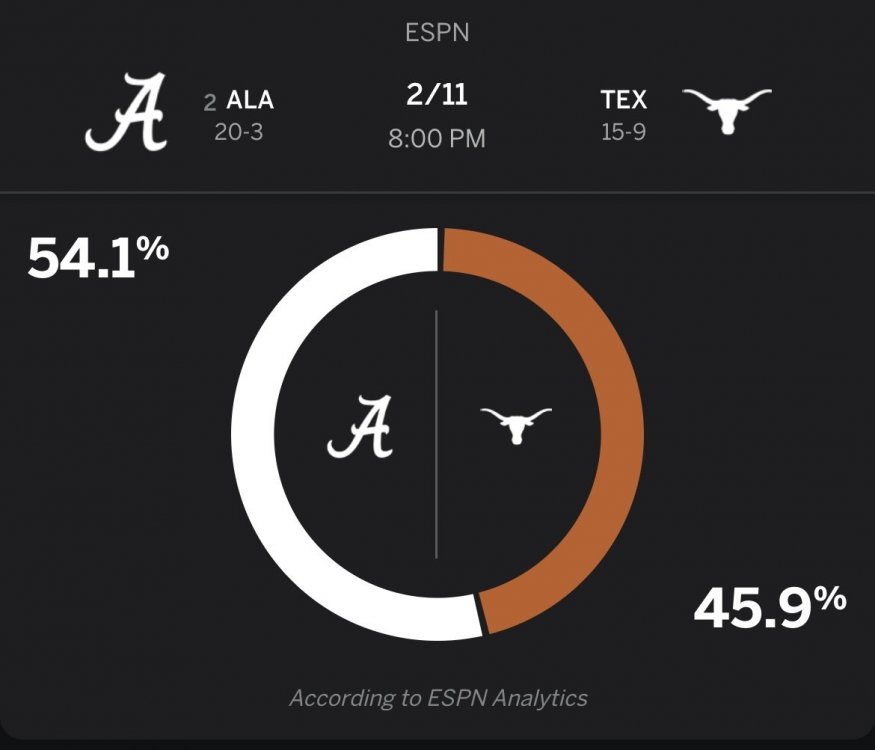Open the ALA team name link
The width and height of the screenshot is (875, 750).
pos(250,100)
